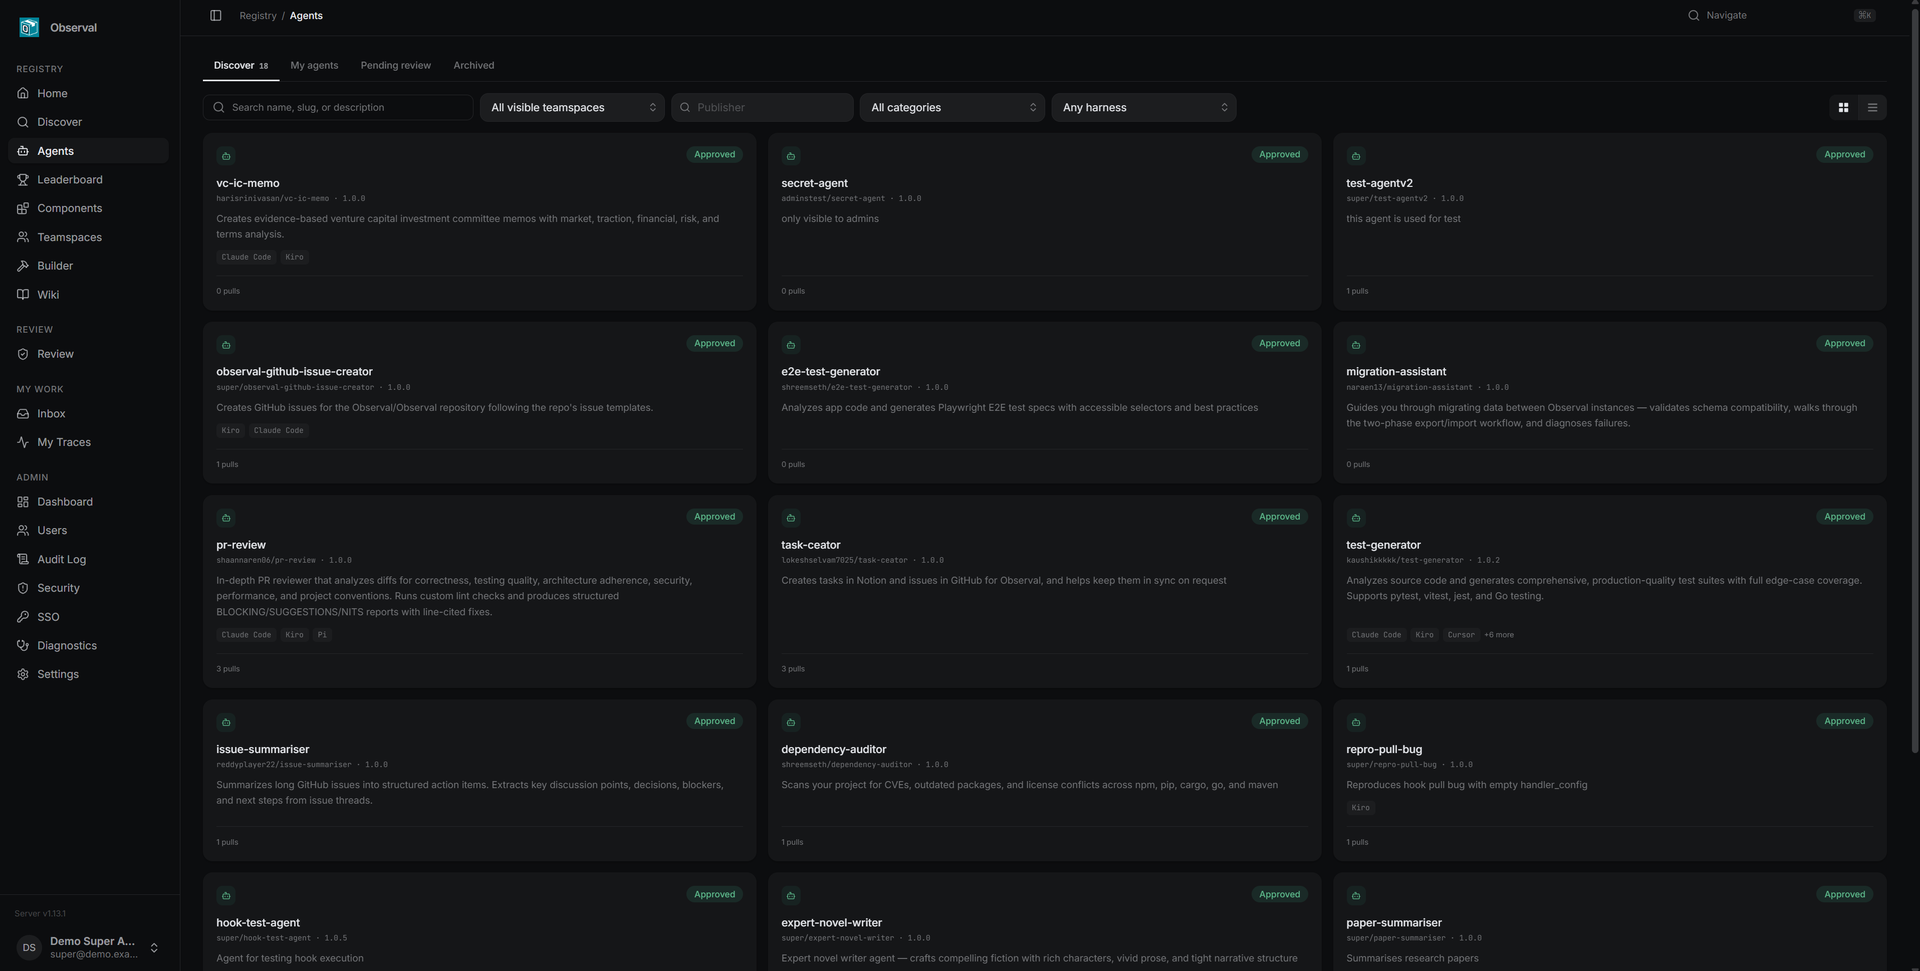The width and height of the screenshot is (1920, 971).
Task: Click the Settings gear icon
Action: click(x=23, y=674)
